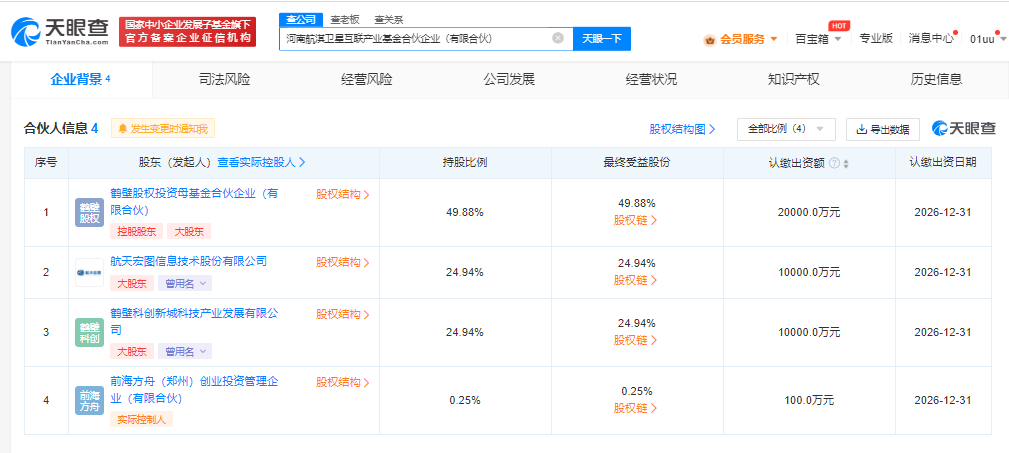Select the 经营风险 tab
The height and width of the screenshot is (453, 1009).
pyautogui.click(x=367, y=80)
